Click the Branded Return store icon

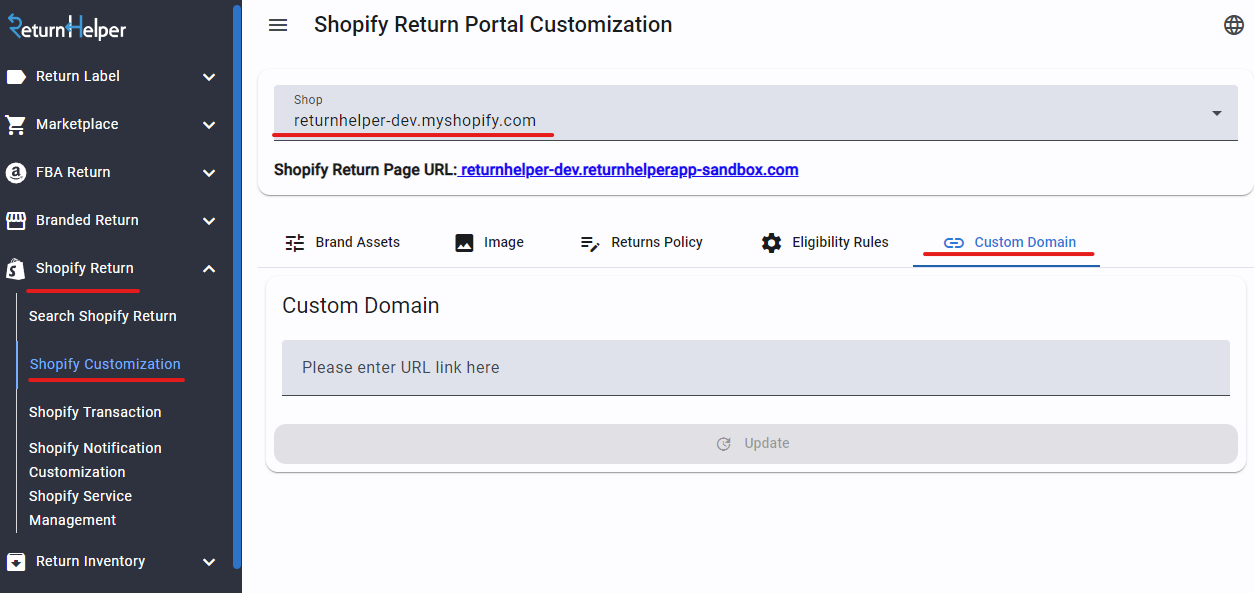(x=16, y=221)
